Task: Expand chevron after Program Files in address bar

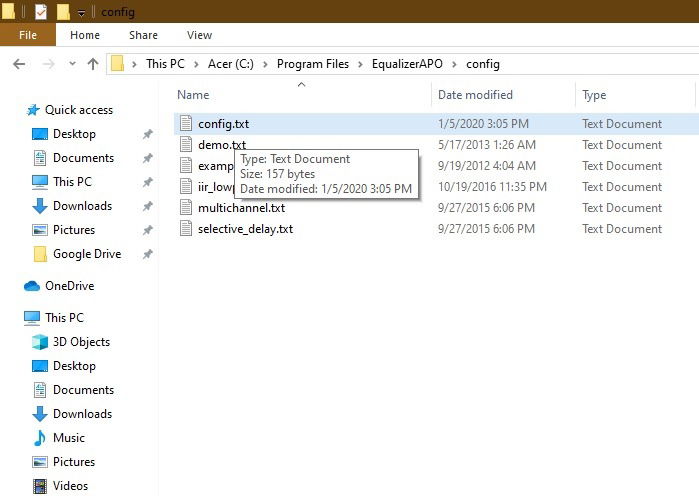Action: [x=360, y=64]
